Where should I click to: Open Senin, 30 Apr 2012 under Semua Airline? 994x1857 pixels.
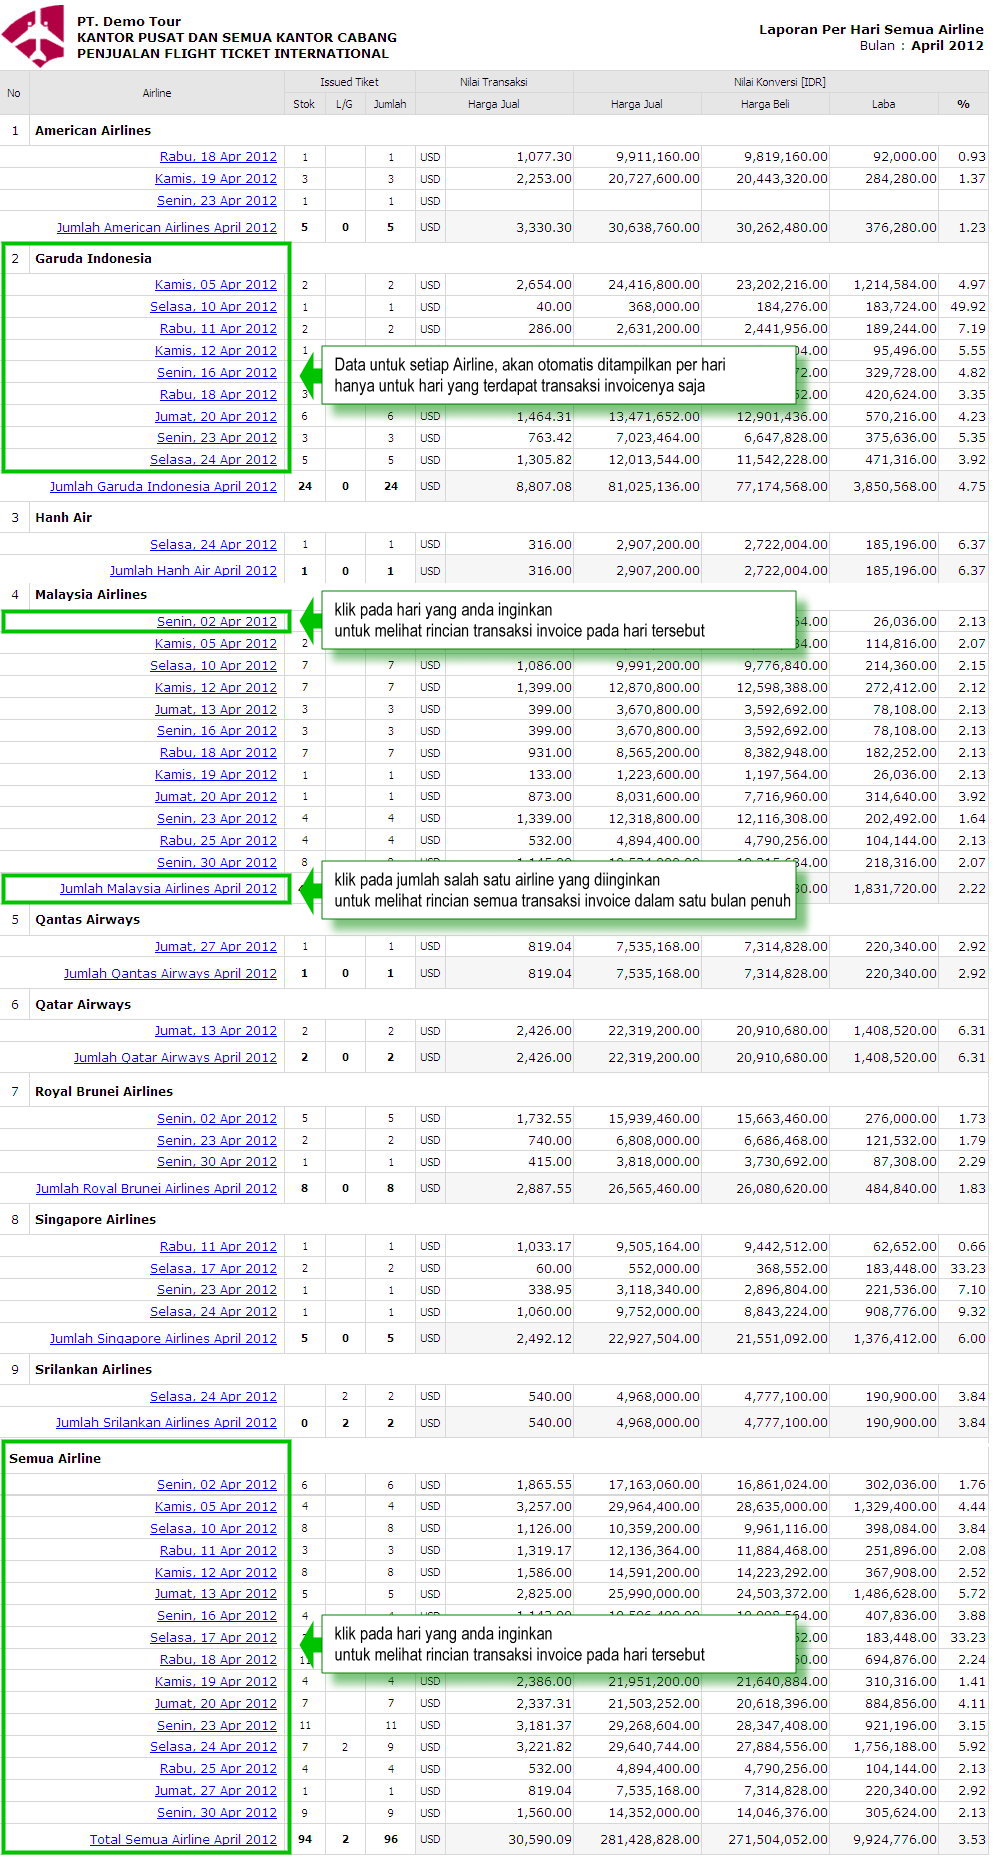pyautogui.click(x=217, y=1813)
